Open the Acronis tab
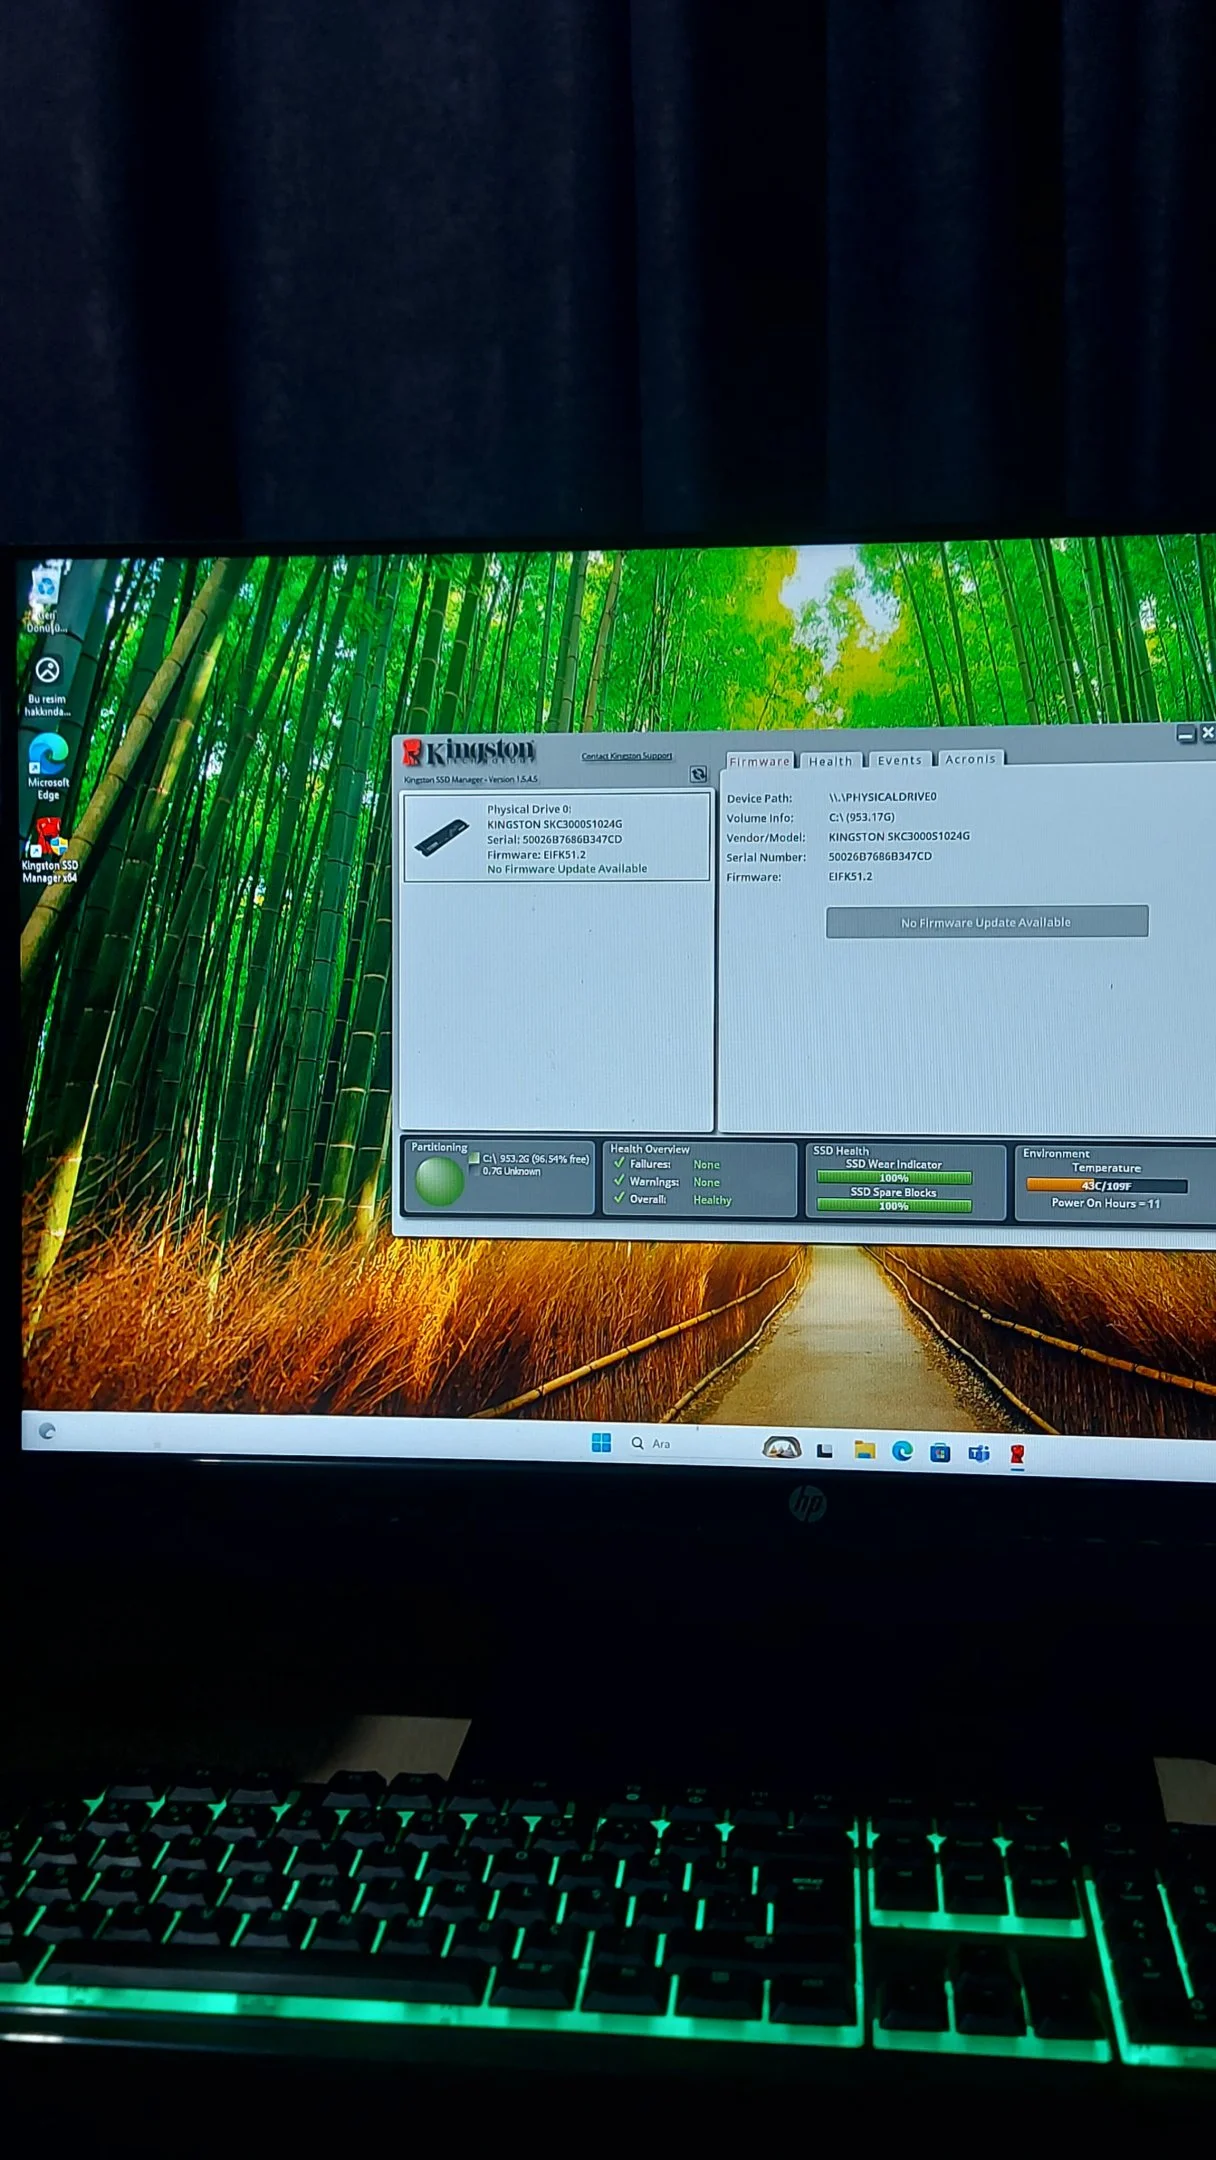 (x=970, y=759)
